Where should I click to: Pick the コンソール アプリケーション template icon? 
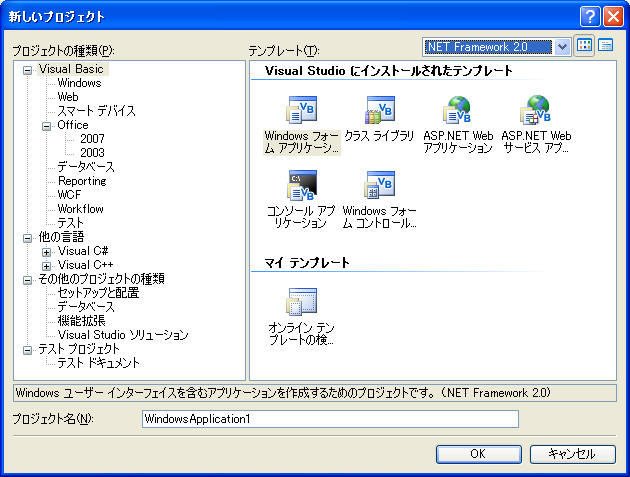(x=302, y=185)
